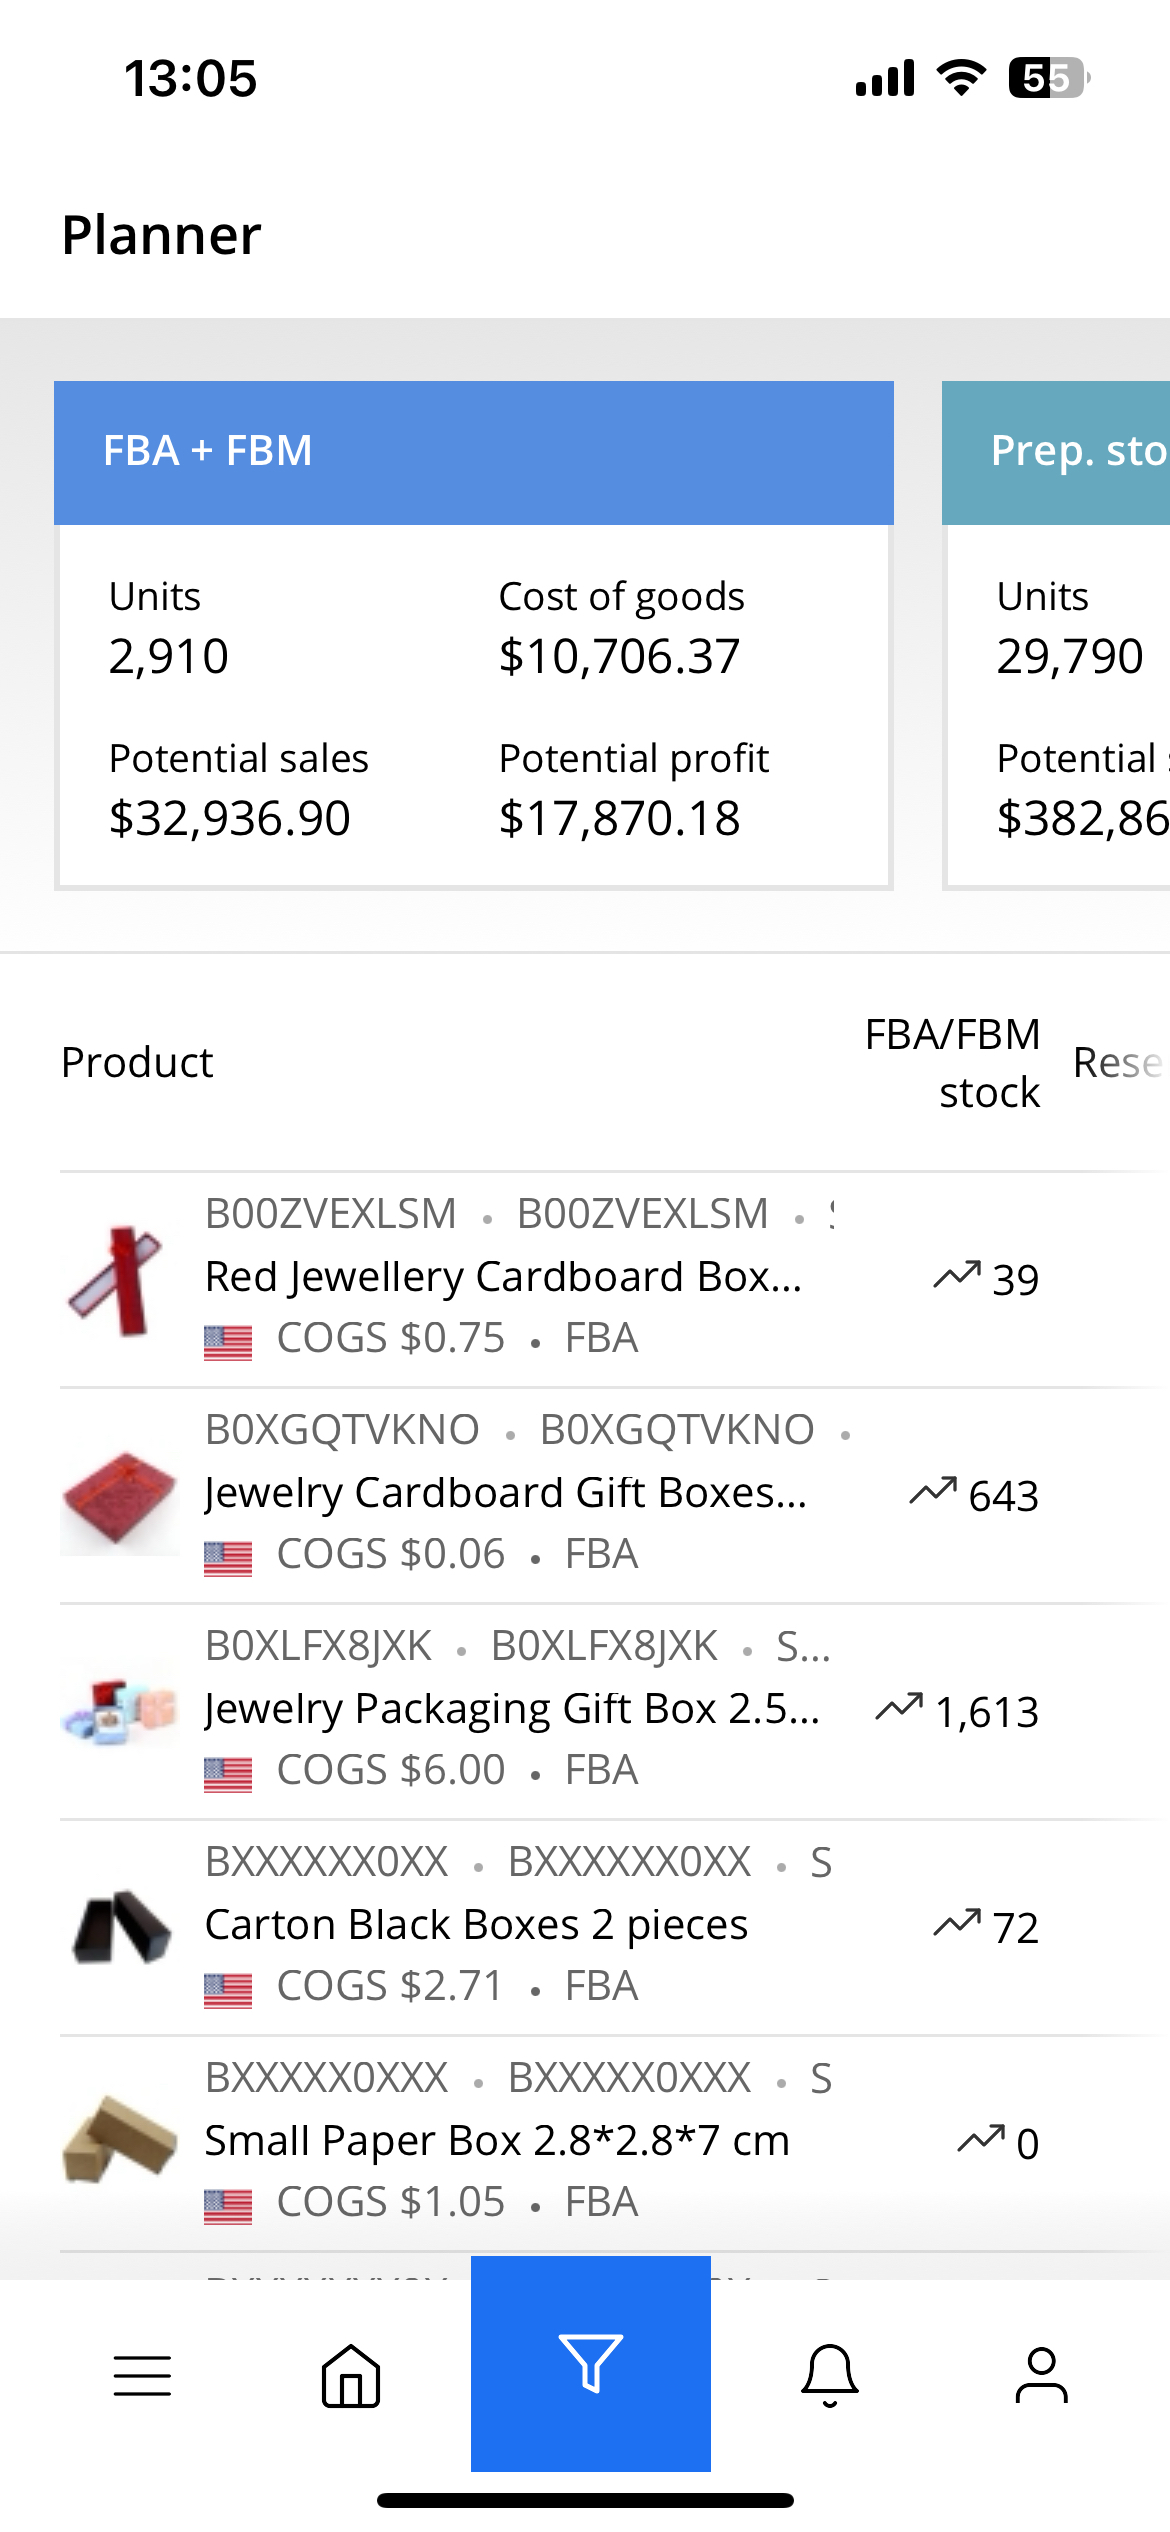Click the US flag on Red Jewellery product
The width and height of the screenshot is (1170, 2532).
click(x=228, y=1337)
